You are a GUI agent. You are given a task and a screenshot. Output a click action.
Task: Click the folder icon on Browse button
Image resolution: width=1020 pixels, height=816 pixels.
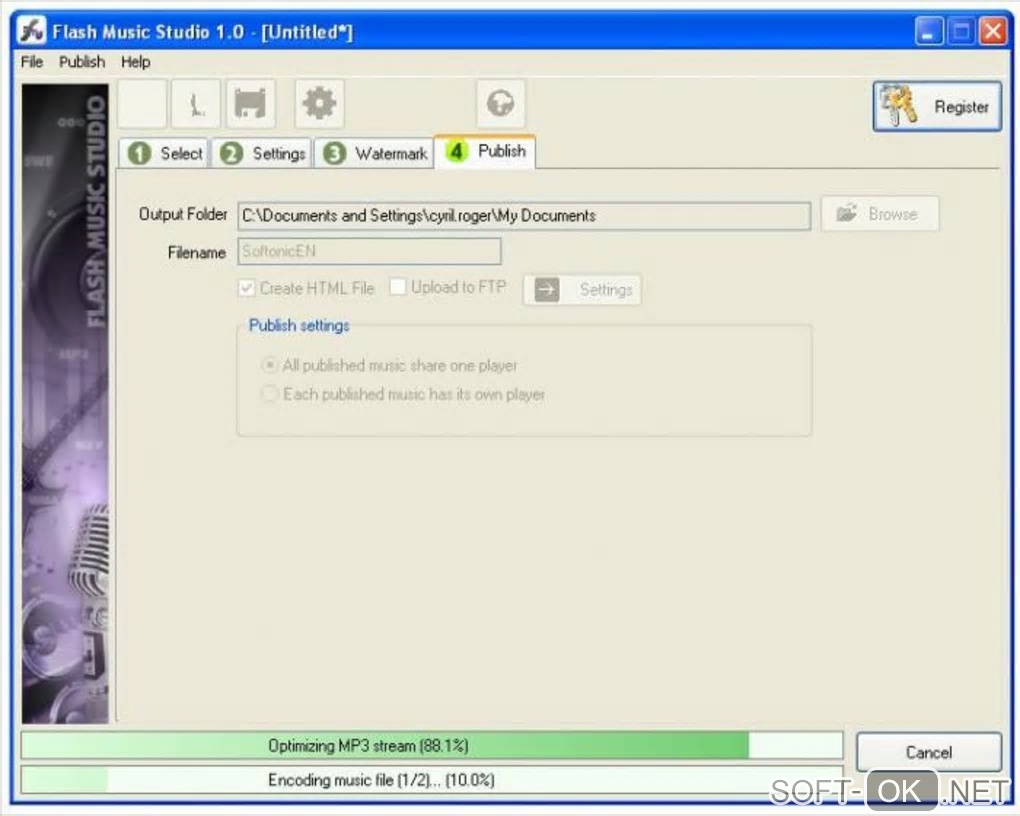(x=846, y=213)
